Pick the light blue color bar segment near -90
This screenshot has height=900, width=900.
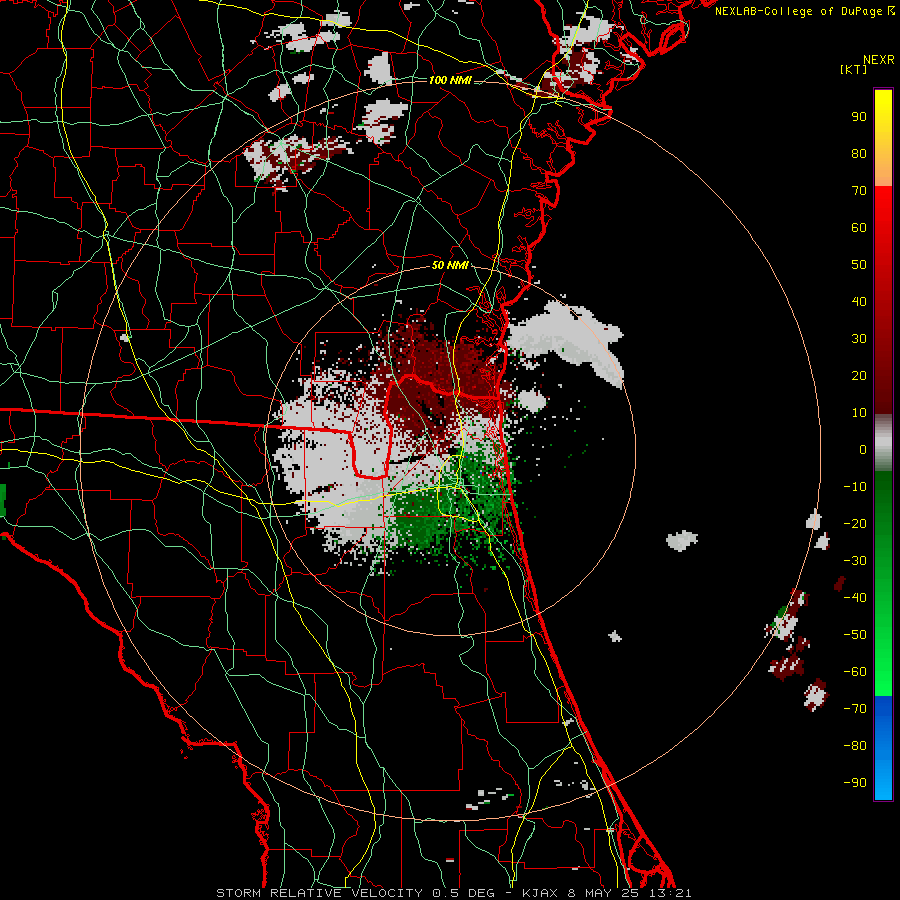(883, 781)
